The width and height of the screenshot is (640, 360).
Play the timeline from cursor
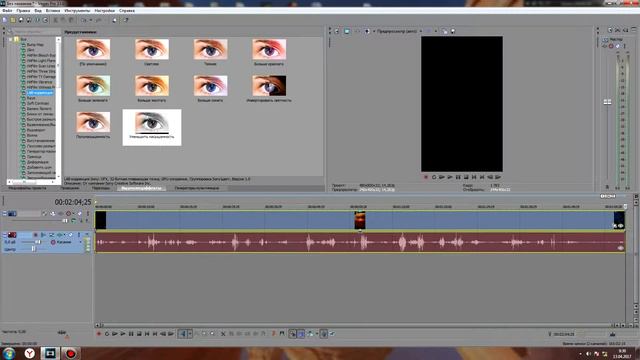(123, 334)
